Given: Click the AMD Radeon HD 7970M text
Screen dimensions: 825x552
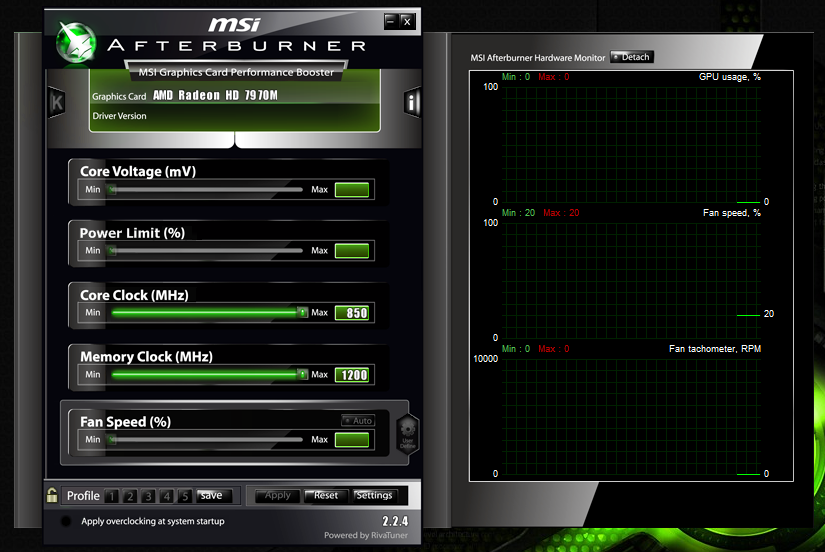Looking at the screenshot, I should tap(215, 95).
